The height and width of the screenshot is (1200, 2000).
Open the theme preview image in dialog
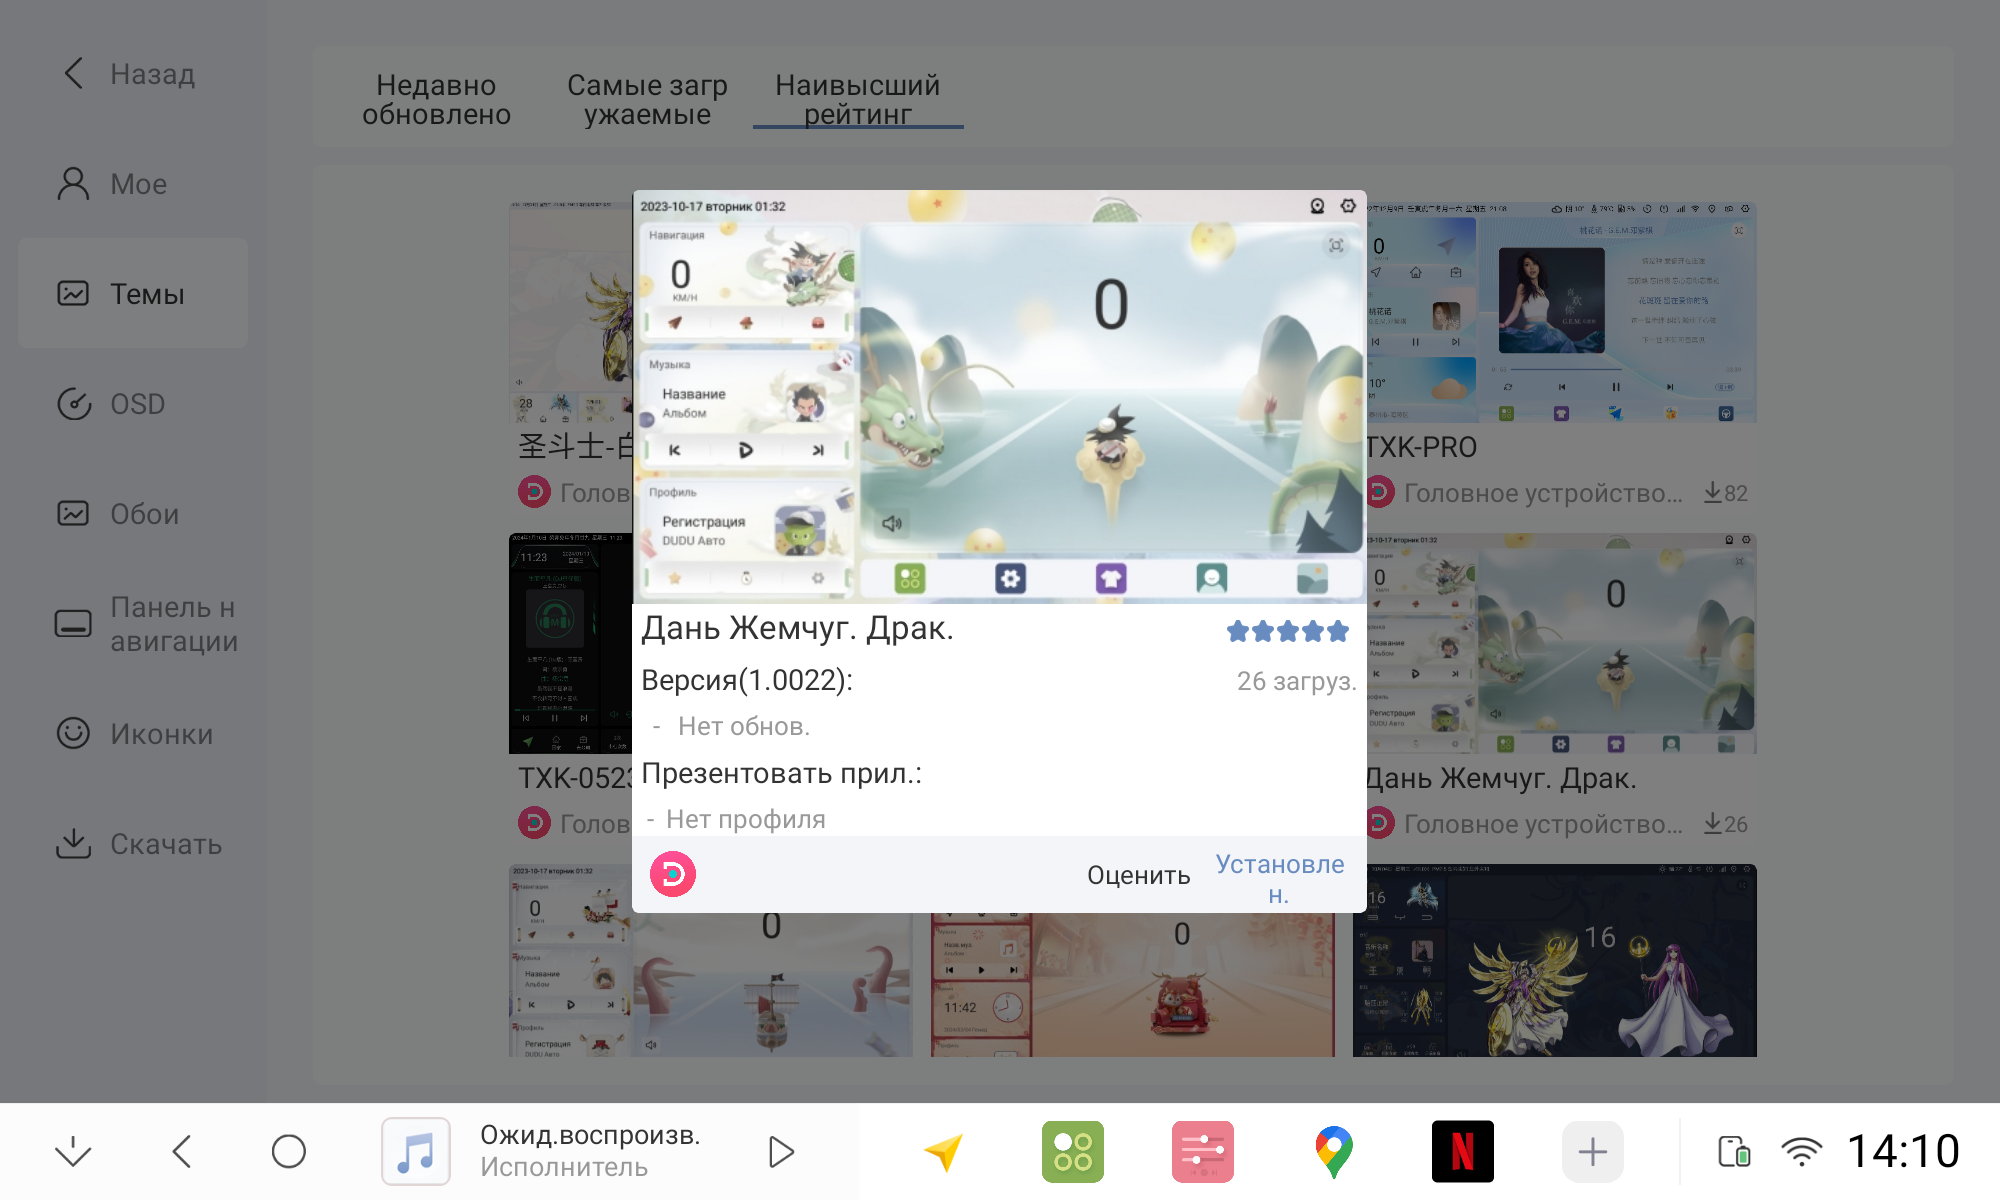point(1000,397)
